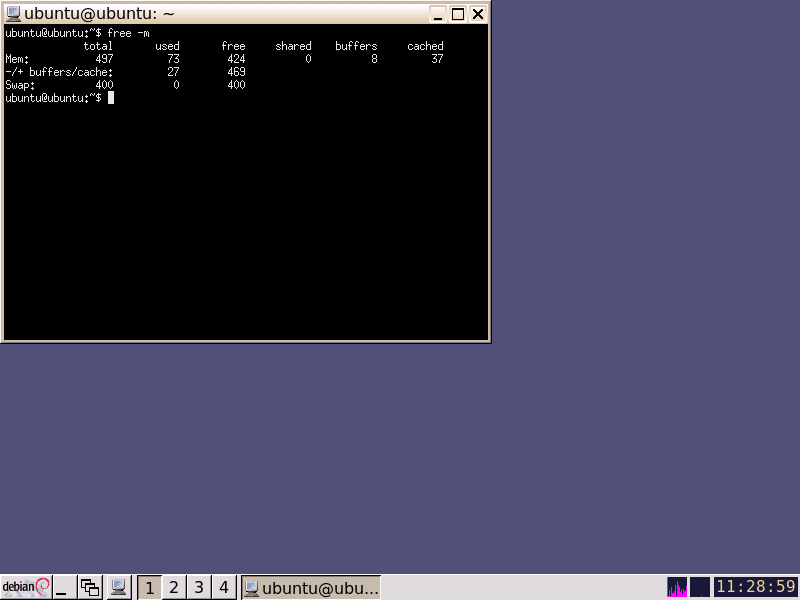Open the debian main menu
This screenshot has height=600, width=800.
[26, 587]
